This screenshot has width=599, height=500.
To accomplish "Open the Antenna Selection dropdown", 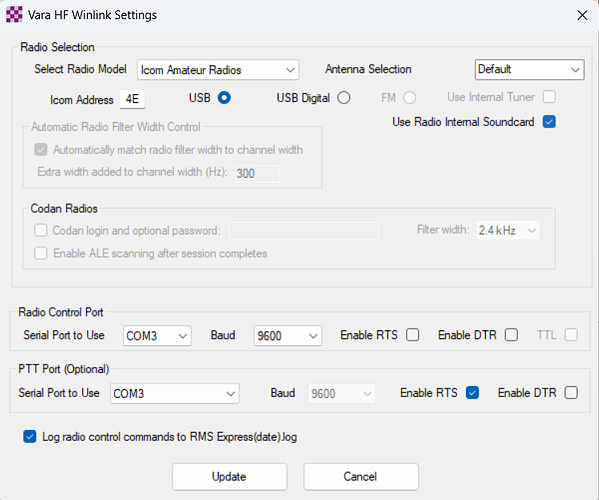I will [x=529, y=70].
